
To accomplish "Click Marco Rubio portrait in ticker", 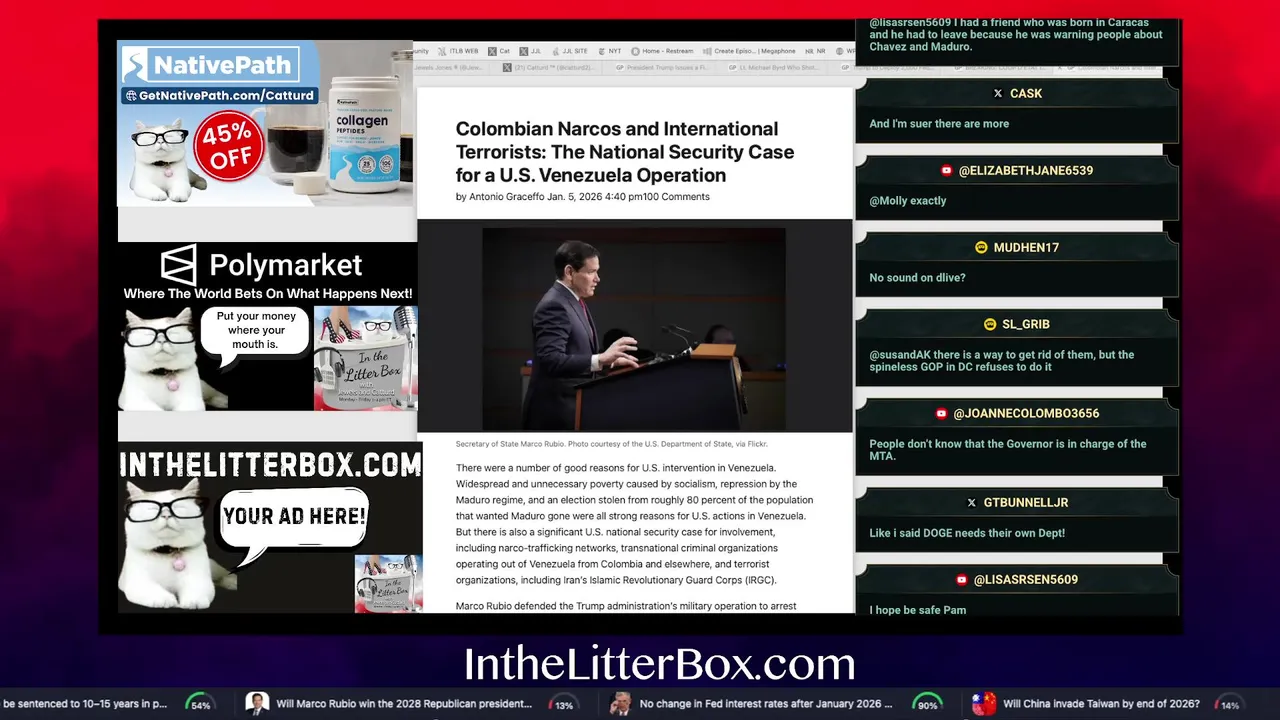I will (258, 704).
